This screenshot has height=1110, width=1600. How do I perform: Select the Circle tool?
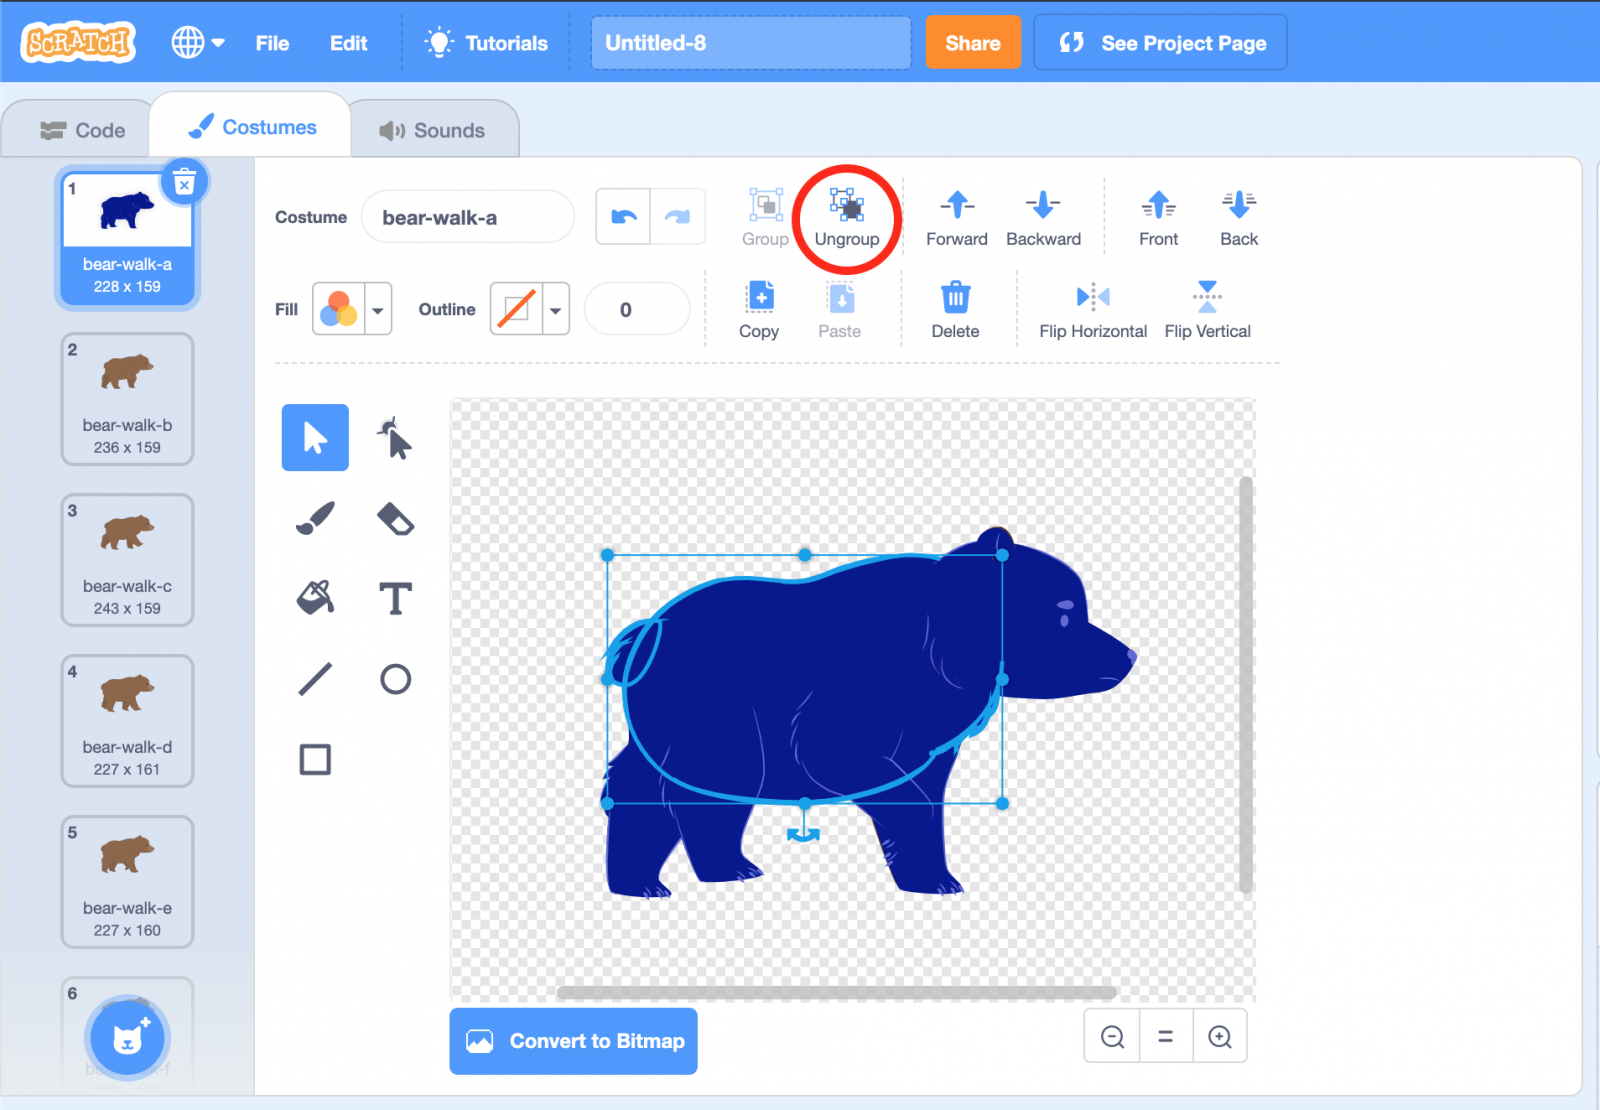(x=395, y=678)
